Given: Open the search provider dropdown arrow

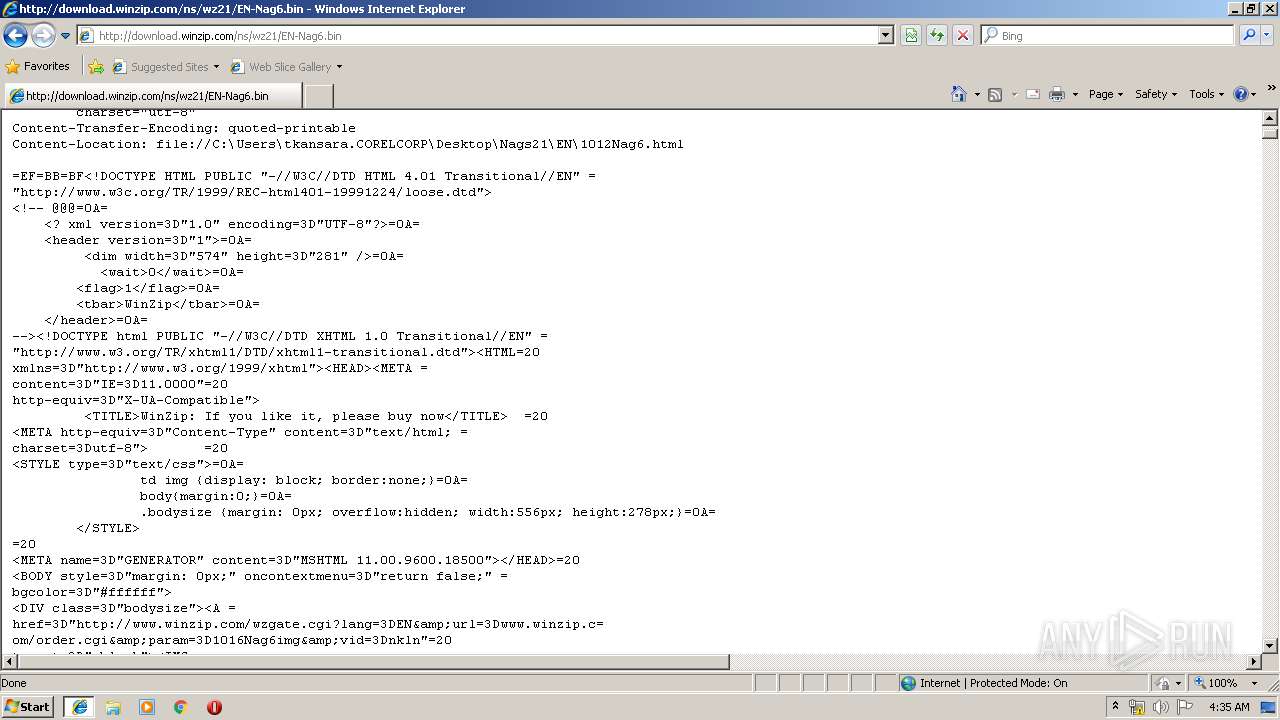Looking at the screenshot, I should pyautogui.click(x=1267, y=35).
